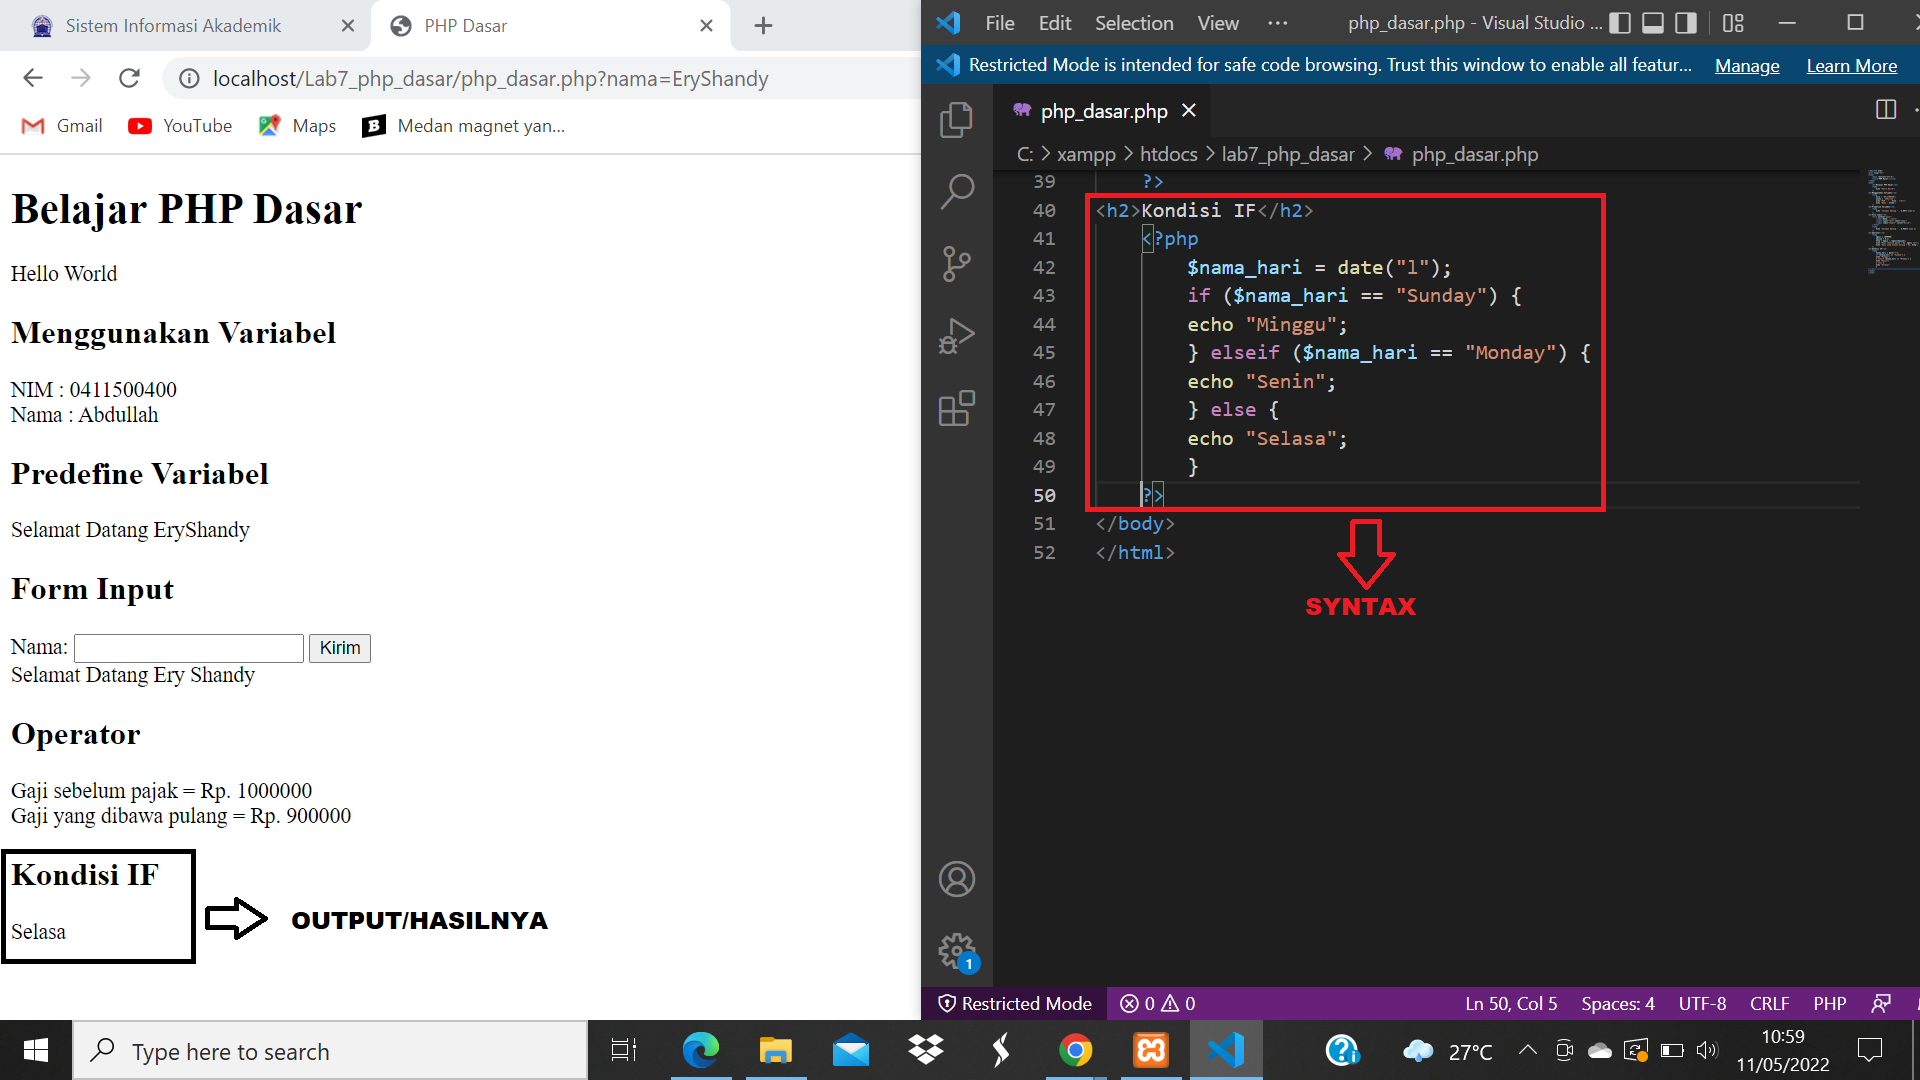Open the Run and Debug view
The height and width of the screenshot is (1080, 1920).
(957, 335)
